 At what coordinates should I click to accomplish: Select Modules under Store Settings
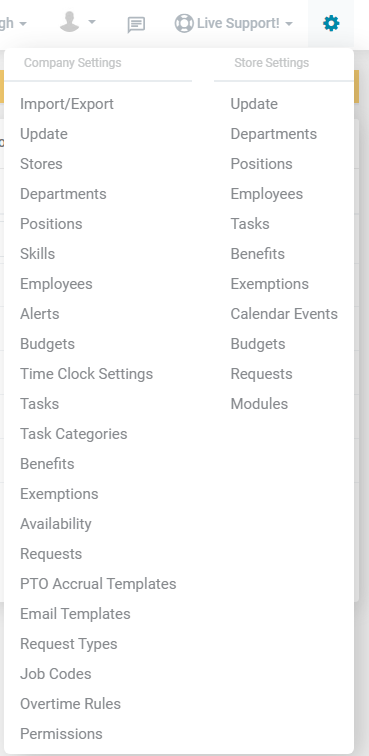[259, 404]
